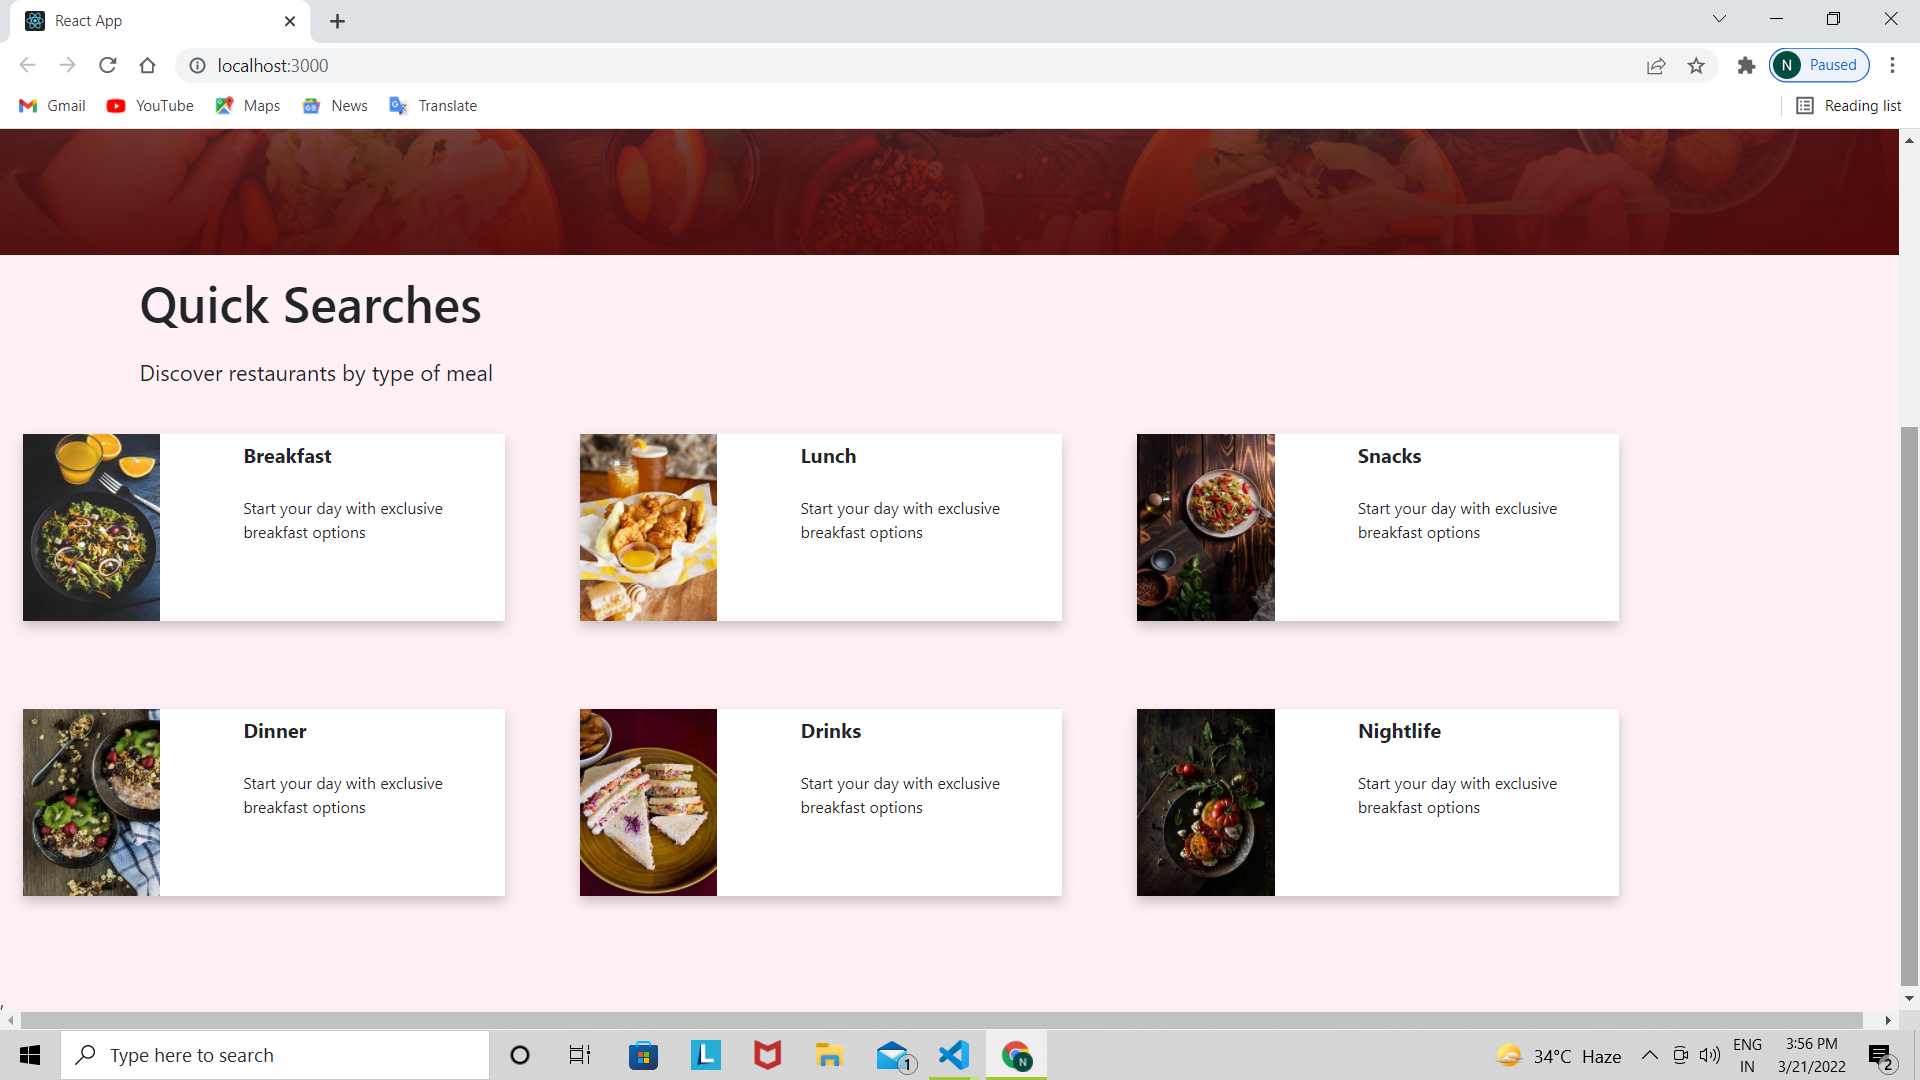The image size is (1920, 1080).
Task: Bookmark this page with the star icon
Action: click(1696, 65)
